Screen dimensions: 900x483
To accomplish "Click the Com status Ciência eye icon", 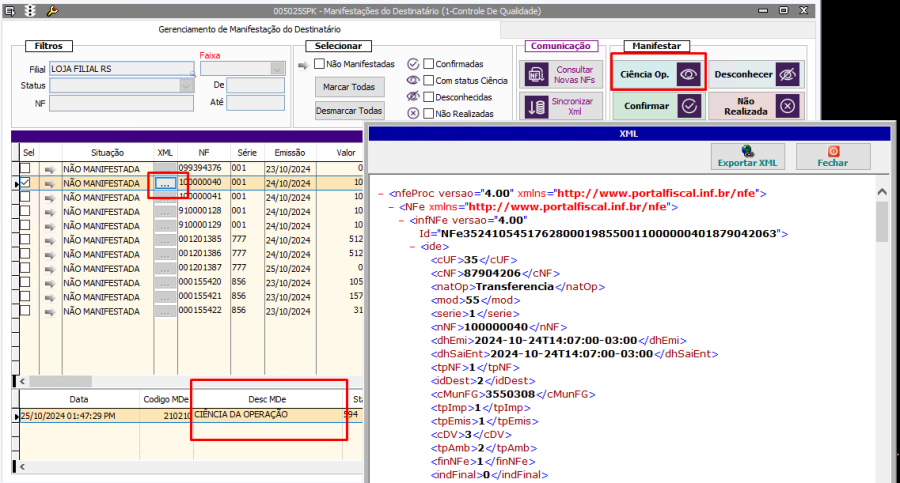I will (x=413, y=80).
